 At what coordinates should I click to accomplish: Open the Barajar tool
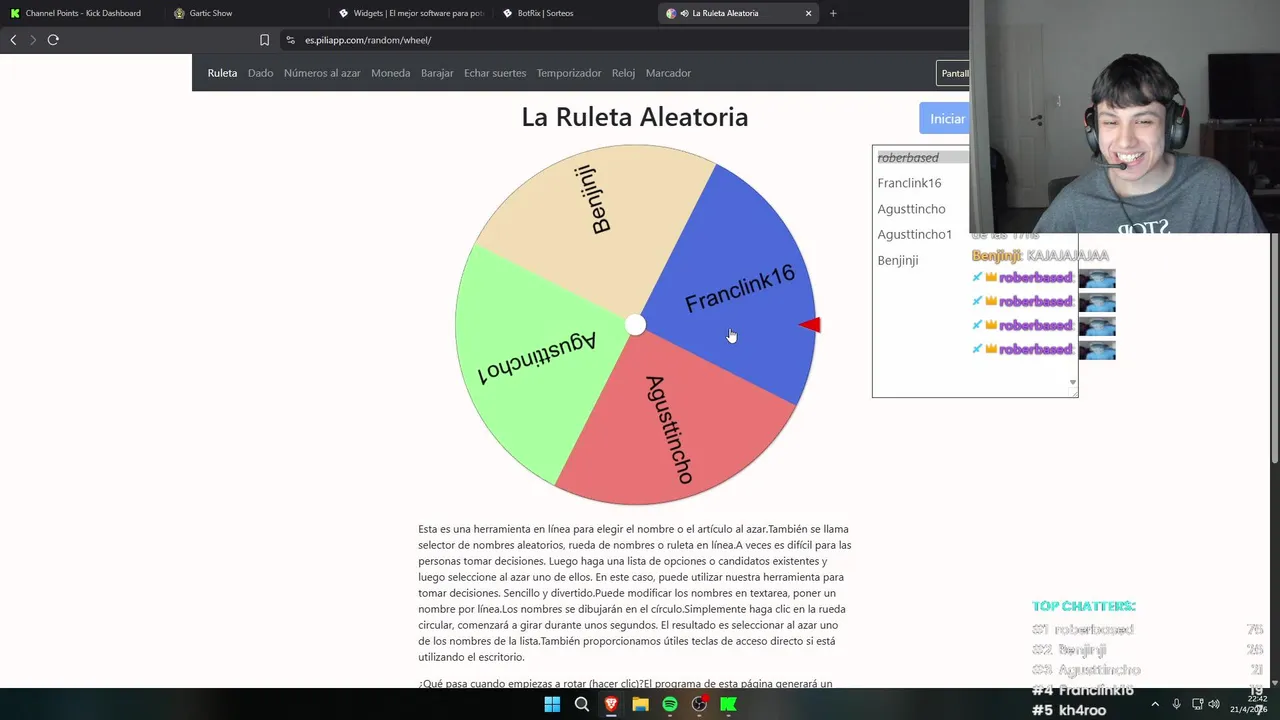(437, 73)
